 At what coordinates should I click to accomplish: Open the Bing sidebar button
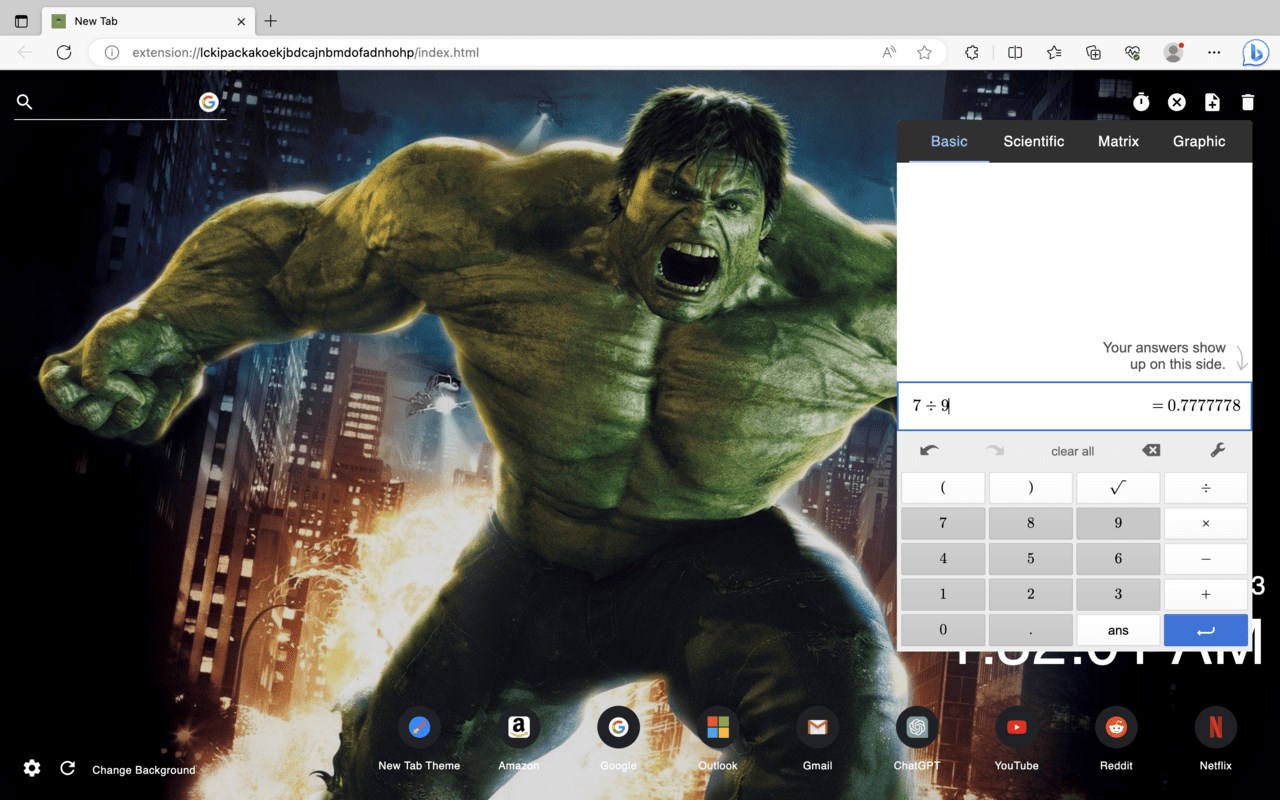pyautogui.click(x=1255, y=52)
